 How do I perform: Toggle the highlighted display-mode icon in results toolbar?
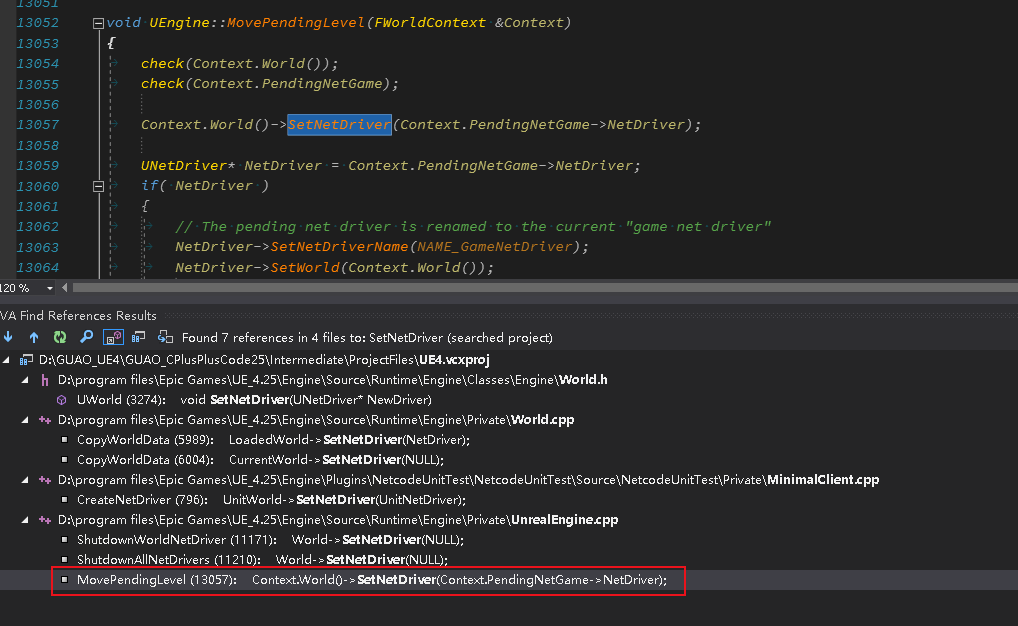coord(113,337)
